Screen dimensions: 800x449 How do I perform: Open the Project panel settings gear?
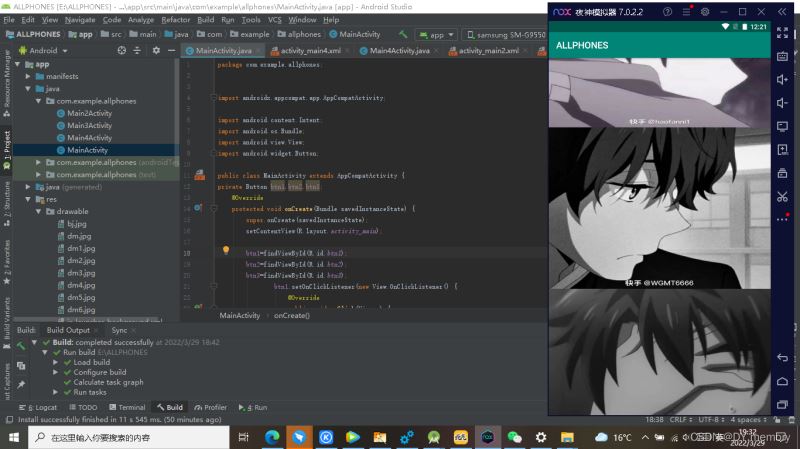[x=156, y=50]
